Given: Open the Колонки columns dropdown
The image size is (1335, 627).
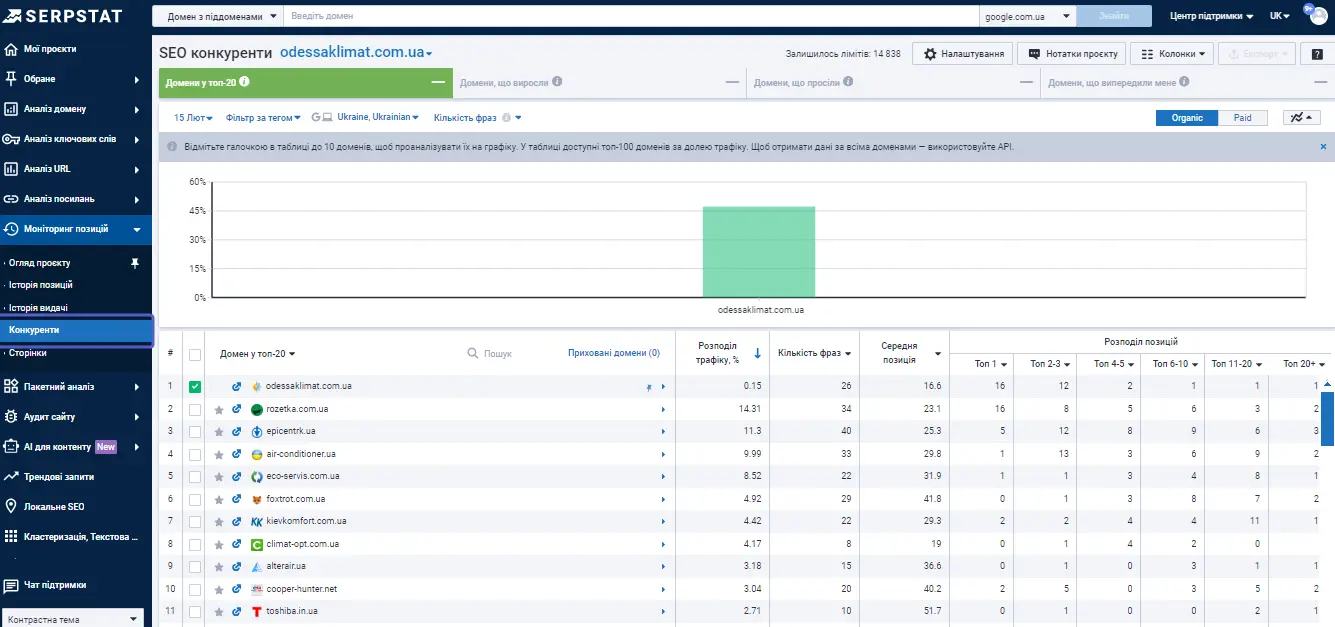Looking at the screenshot, I should pos(1172,54).
